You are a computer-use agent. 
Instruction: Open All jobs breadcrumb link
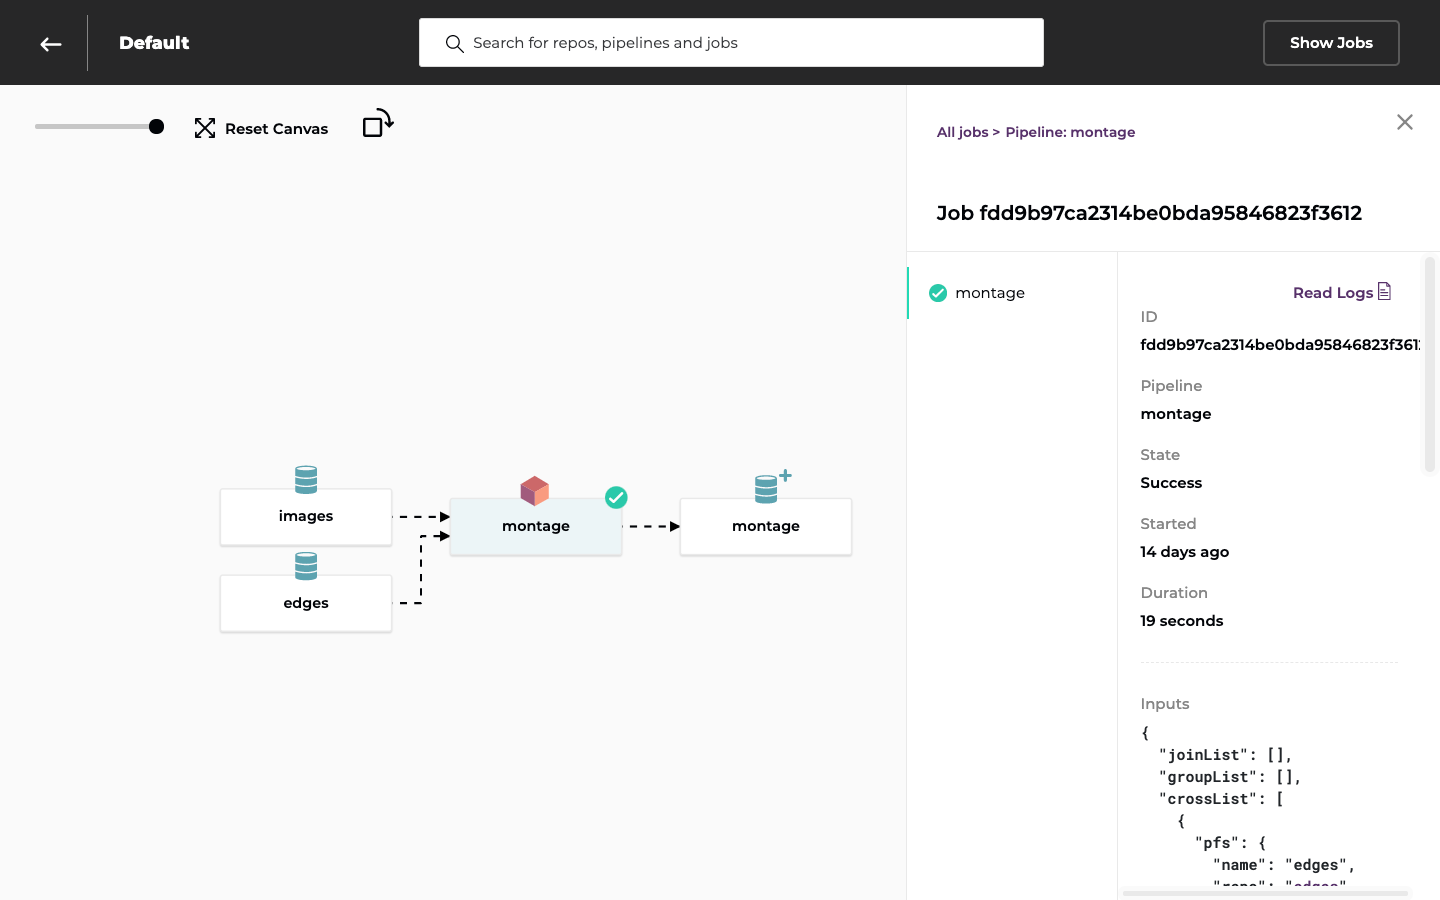962,132
